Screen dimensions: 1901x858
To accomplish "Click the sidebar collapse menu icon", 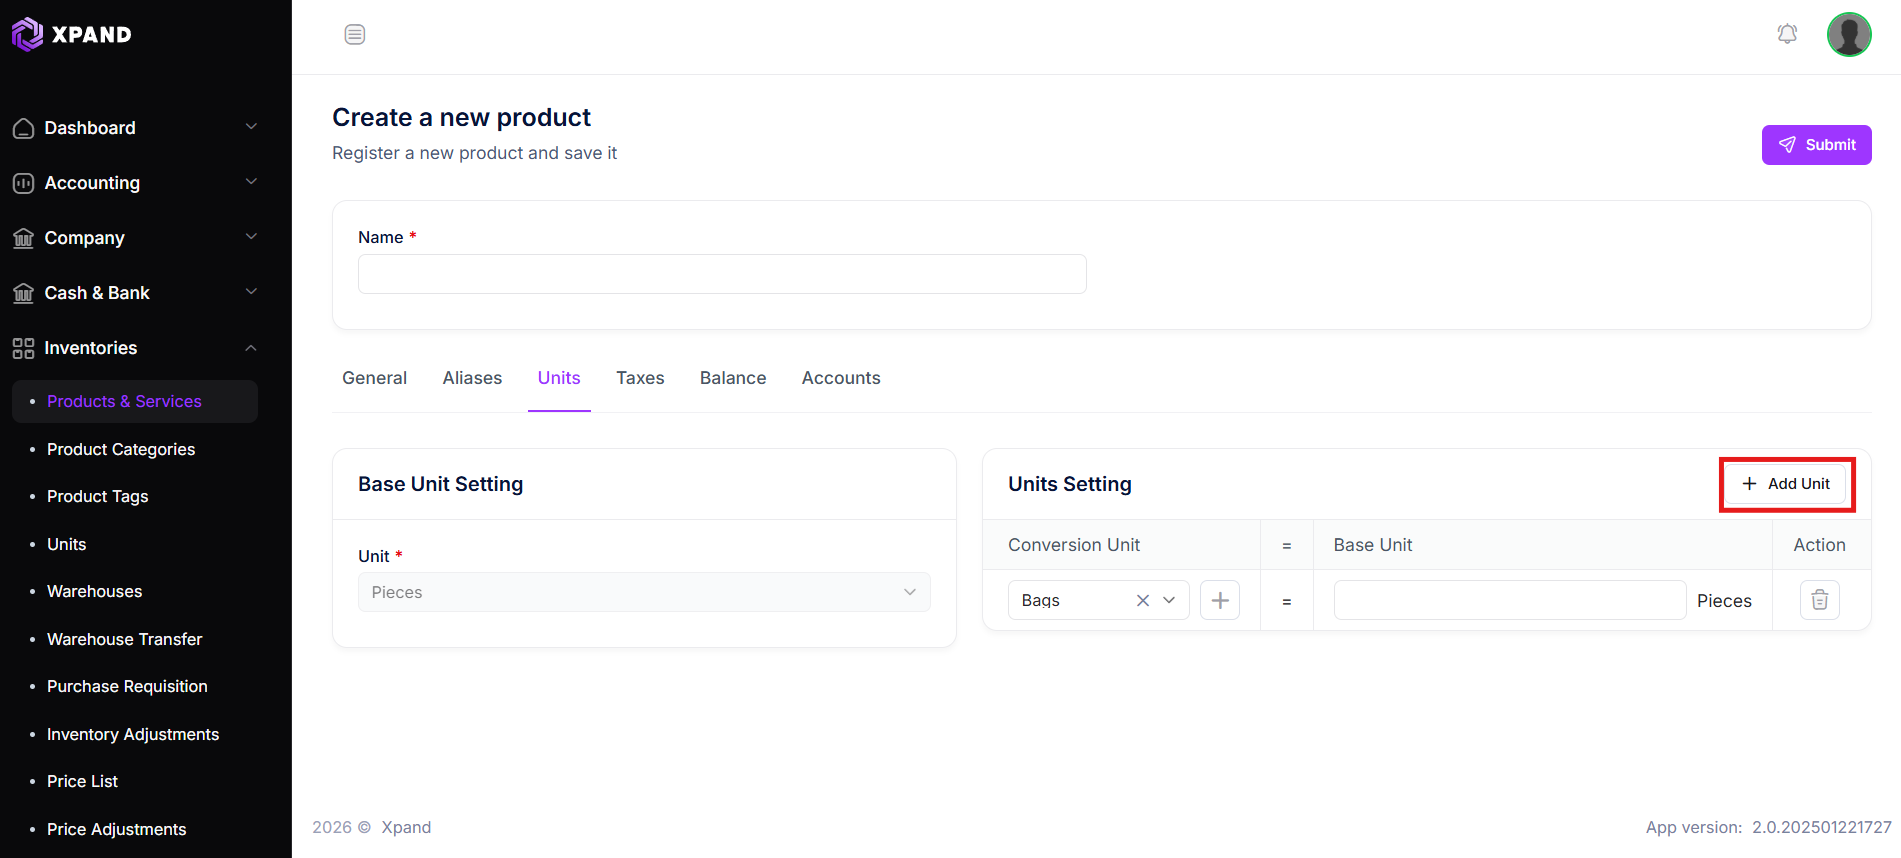I will click(x=355, y=35).
